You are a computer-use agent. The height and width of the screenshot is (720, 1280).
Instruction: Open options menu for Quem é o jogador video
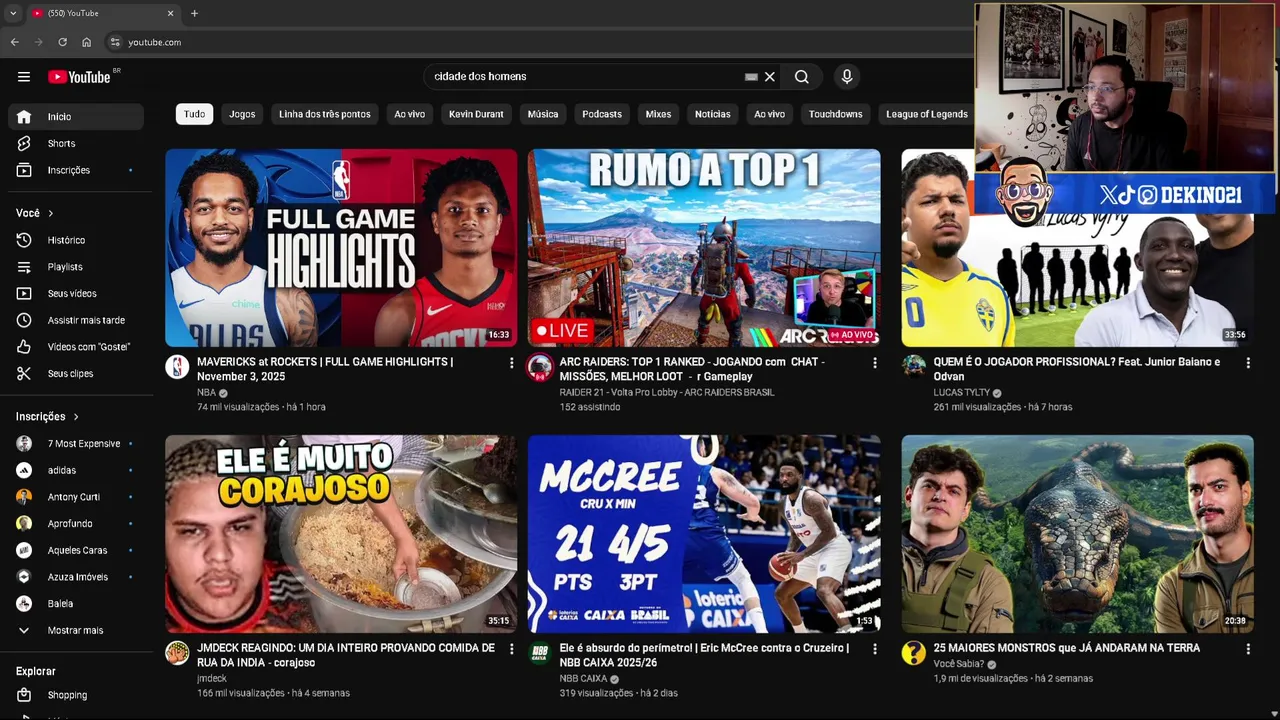click(x=1247, y=363)
